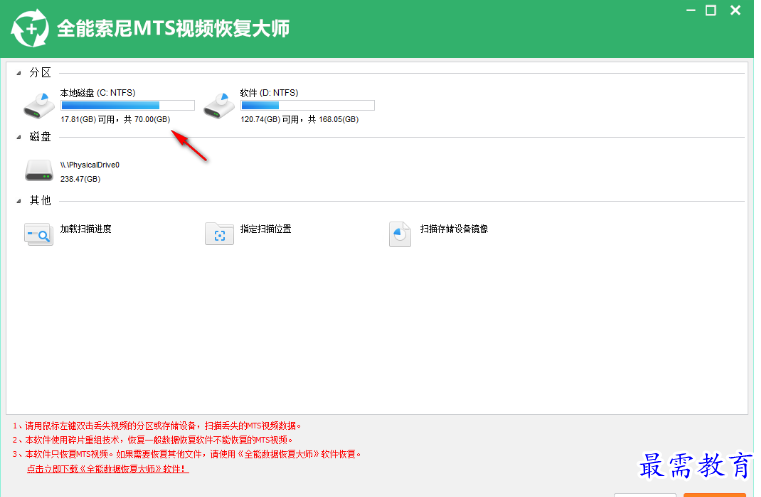Viewport: 761px width, 497px height.
Task: Select the 指定扫描位置 label
Action: (x=266, y=229)
